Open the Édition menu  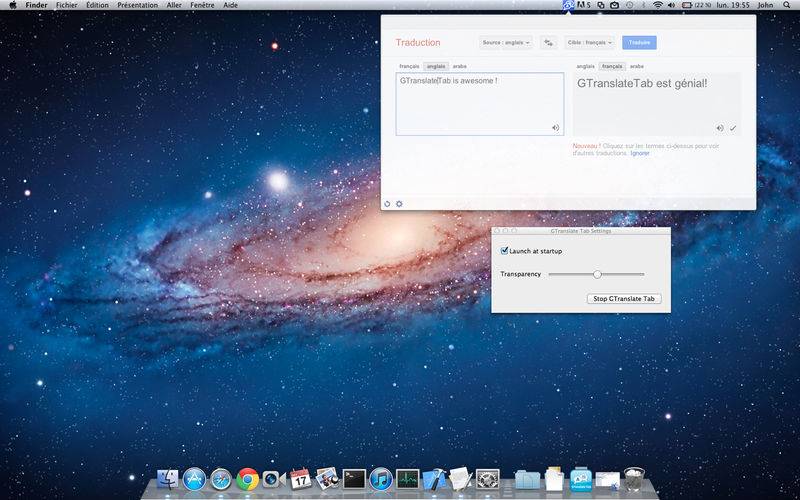click(97, 5)
